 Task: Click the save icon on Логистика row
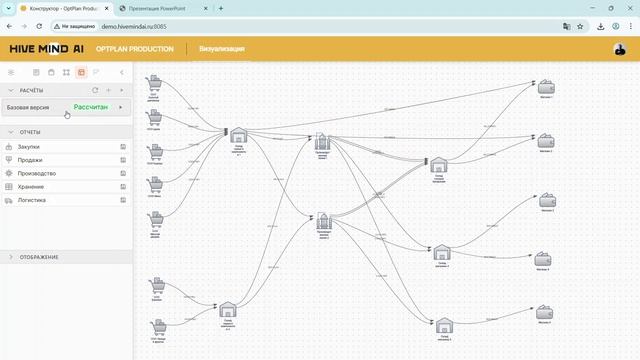[x=123, y=200]
